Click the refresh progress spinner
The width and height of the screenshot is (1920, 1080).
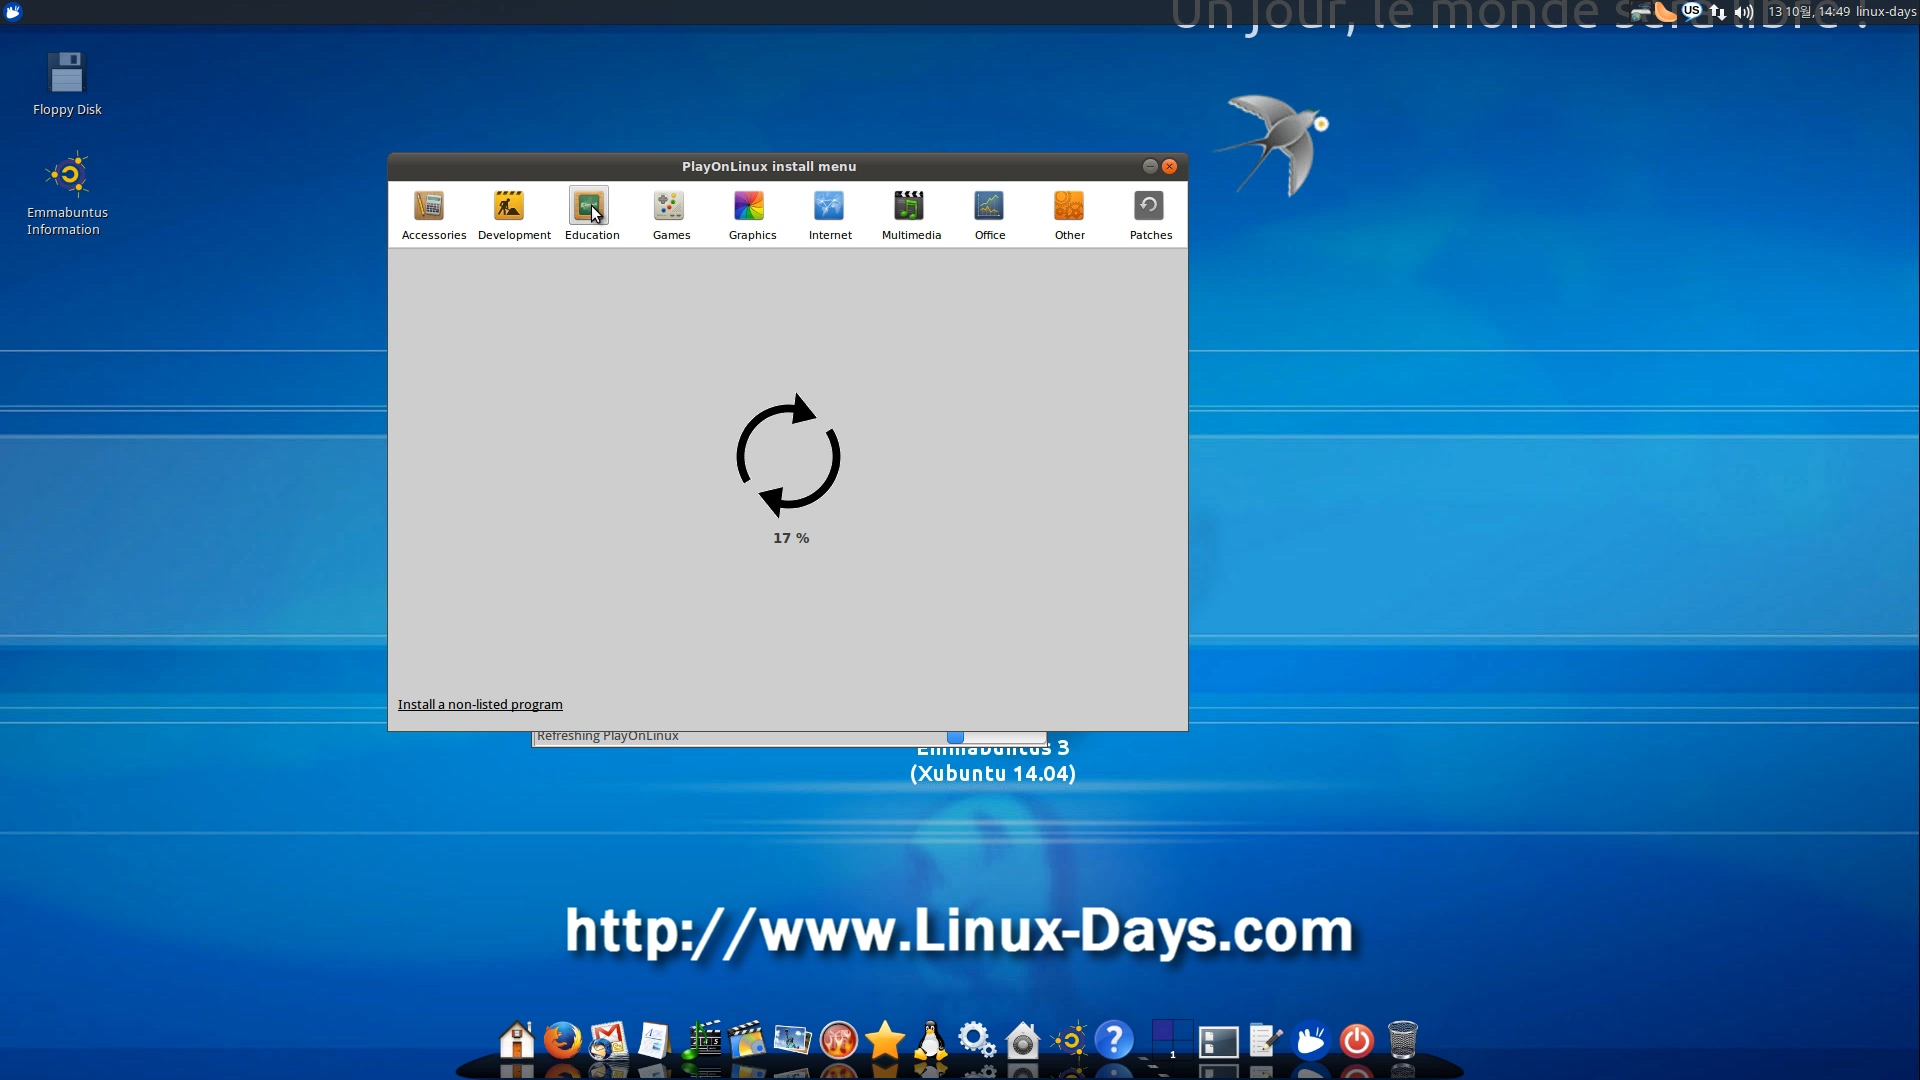coord(788,456)
